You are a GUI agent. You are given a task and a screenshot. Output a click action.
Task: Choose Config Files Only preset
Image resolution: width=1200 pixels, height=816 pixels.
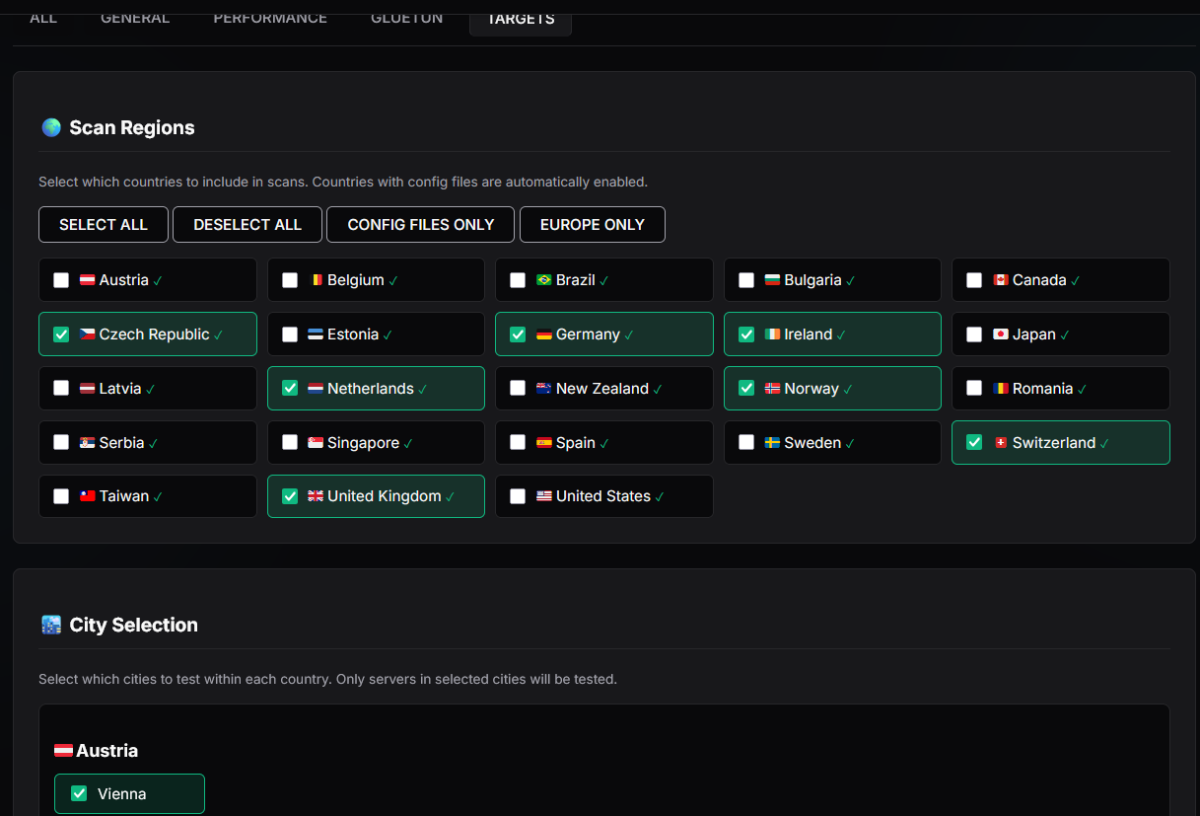click(420, 225)
